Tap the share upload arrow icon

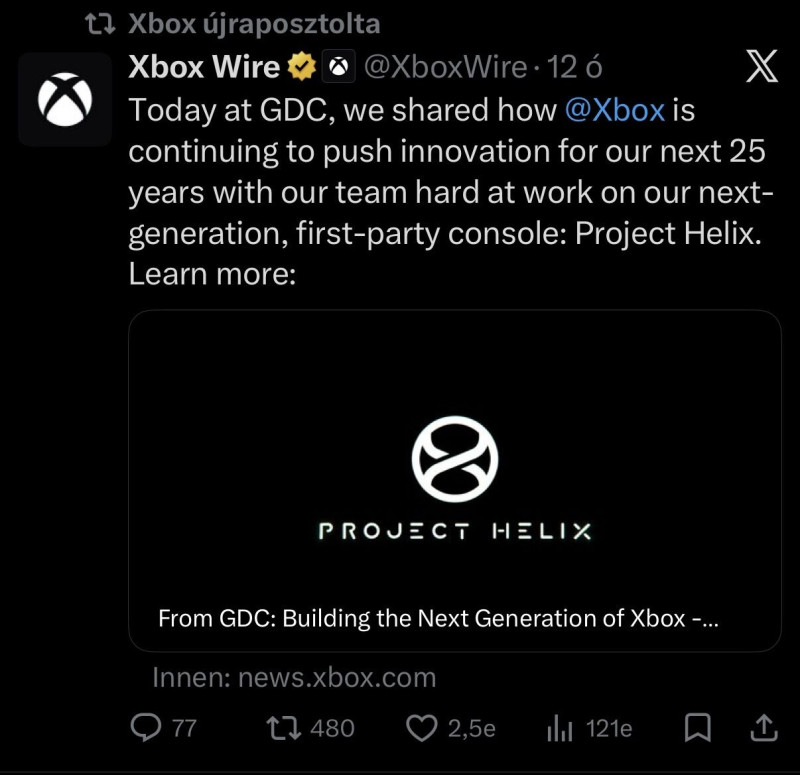[763, 729]
